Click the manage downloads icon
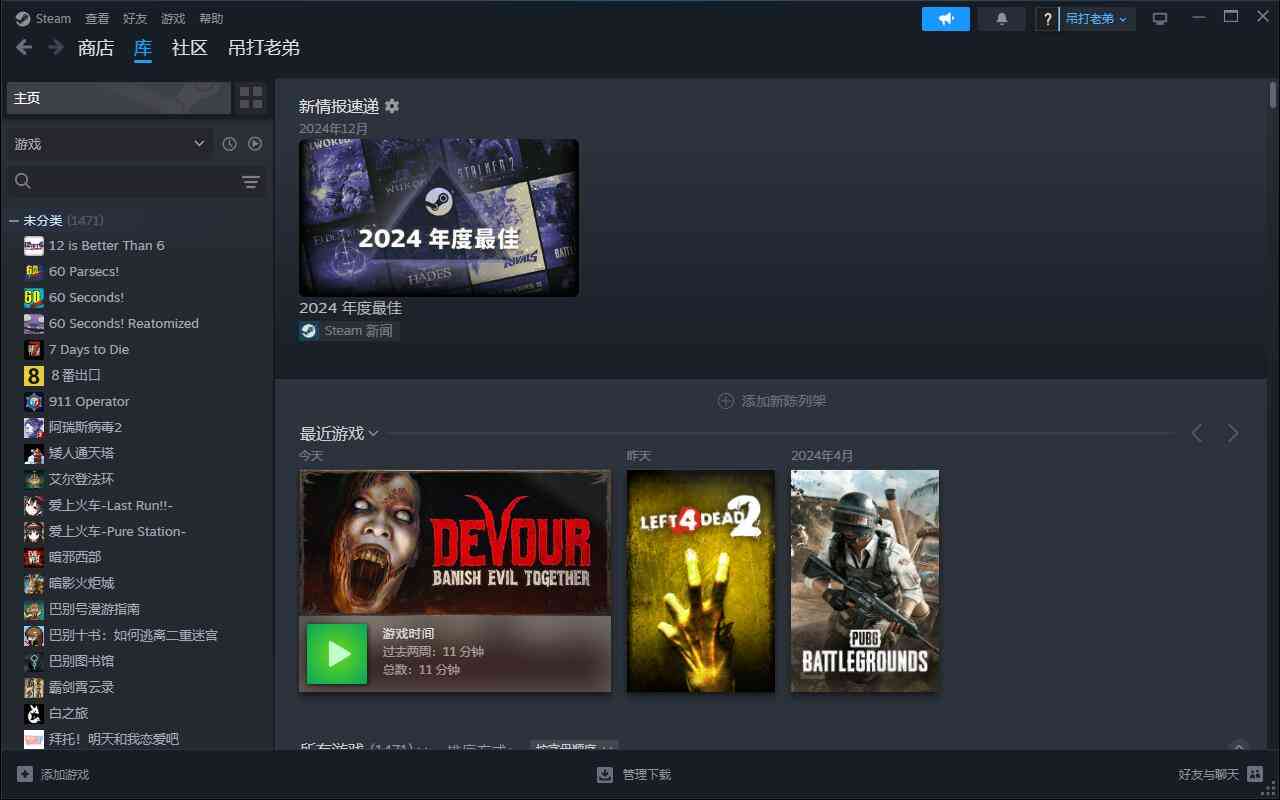This screenshot has height=800, width=1280. (605, 774)
